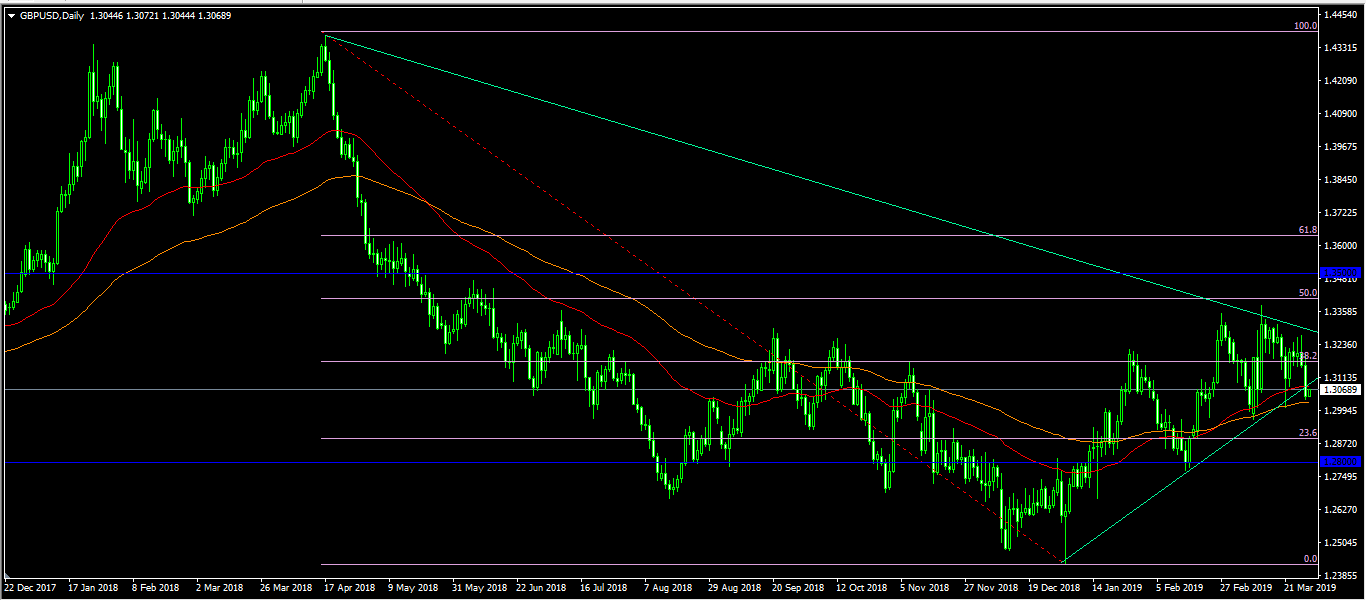Image resolution: width=1366 pixels, height=600 pixels.
Task: Click the 16 Jul 2018 date label
Action: (x=603, y=588)
